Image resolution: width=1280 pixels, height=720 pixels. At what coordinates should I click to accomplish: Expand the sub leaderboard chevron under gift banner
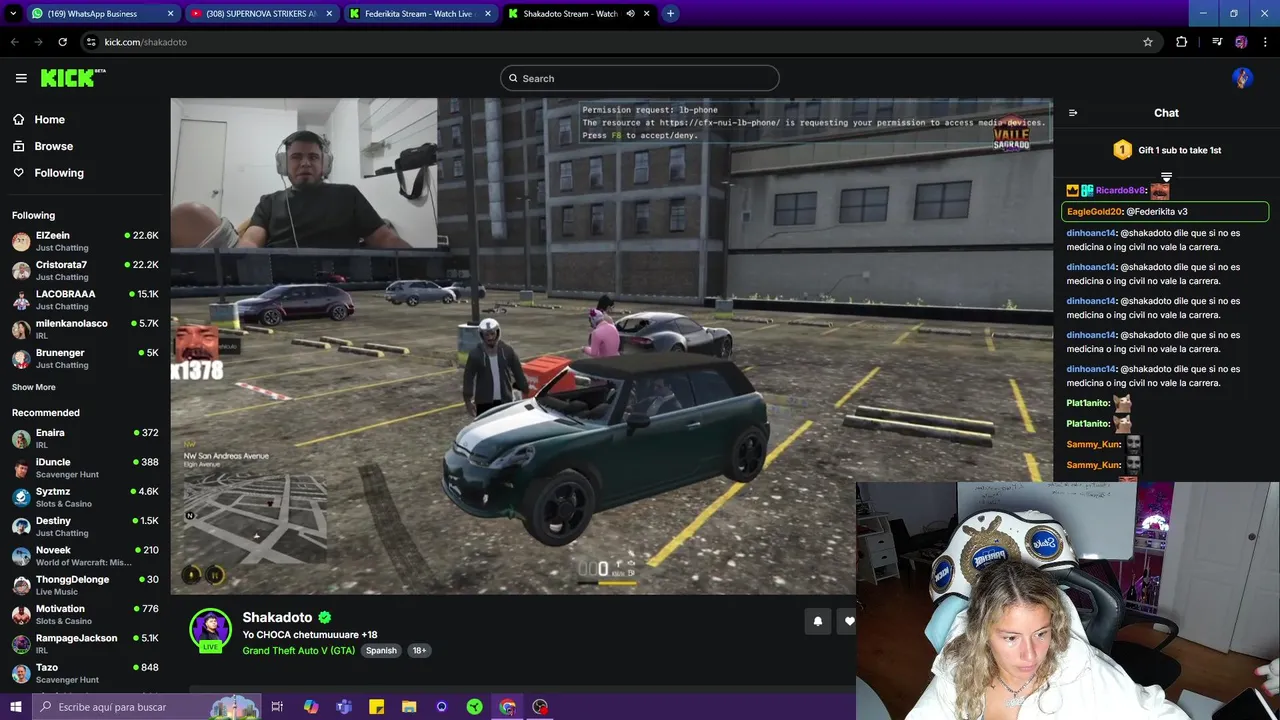(1166, 176)
